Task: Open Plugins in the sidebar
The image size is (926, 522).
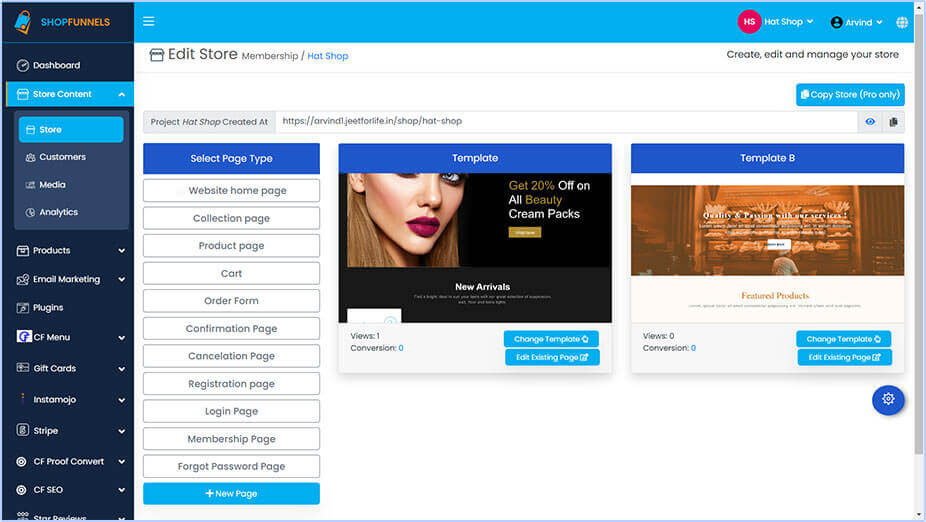Action: (48, 308)
